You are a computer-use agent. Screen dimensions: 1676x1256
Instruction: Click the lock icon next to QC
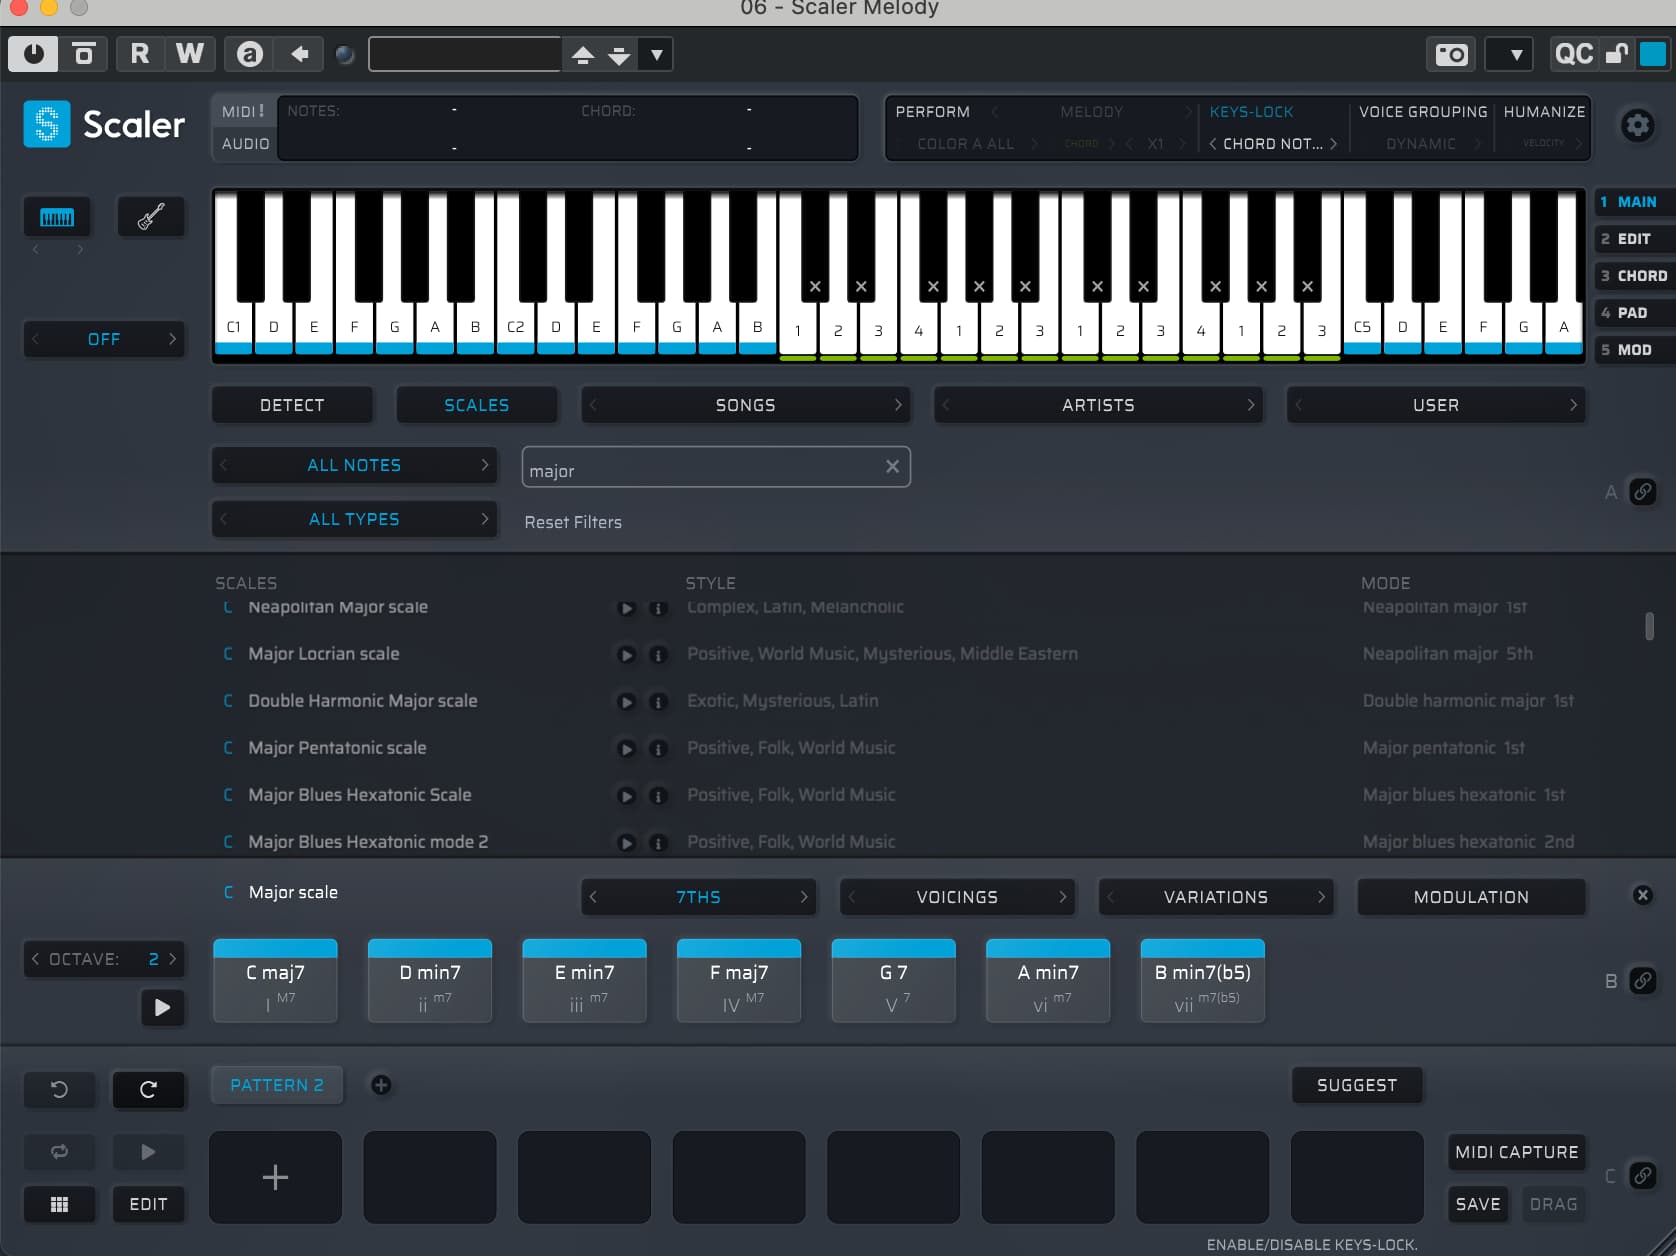[1616, 54]
